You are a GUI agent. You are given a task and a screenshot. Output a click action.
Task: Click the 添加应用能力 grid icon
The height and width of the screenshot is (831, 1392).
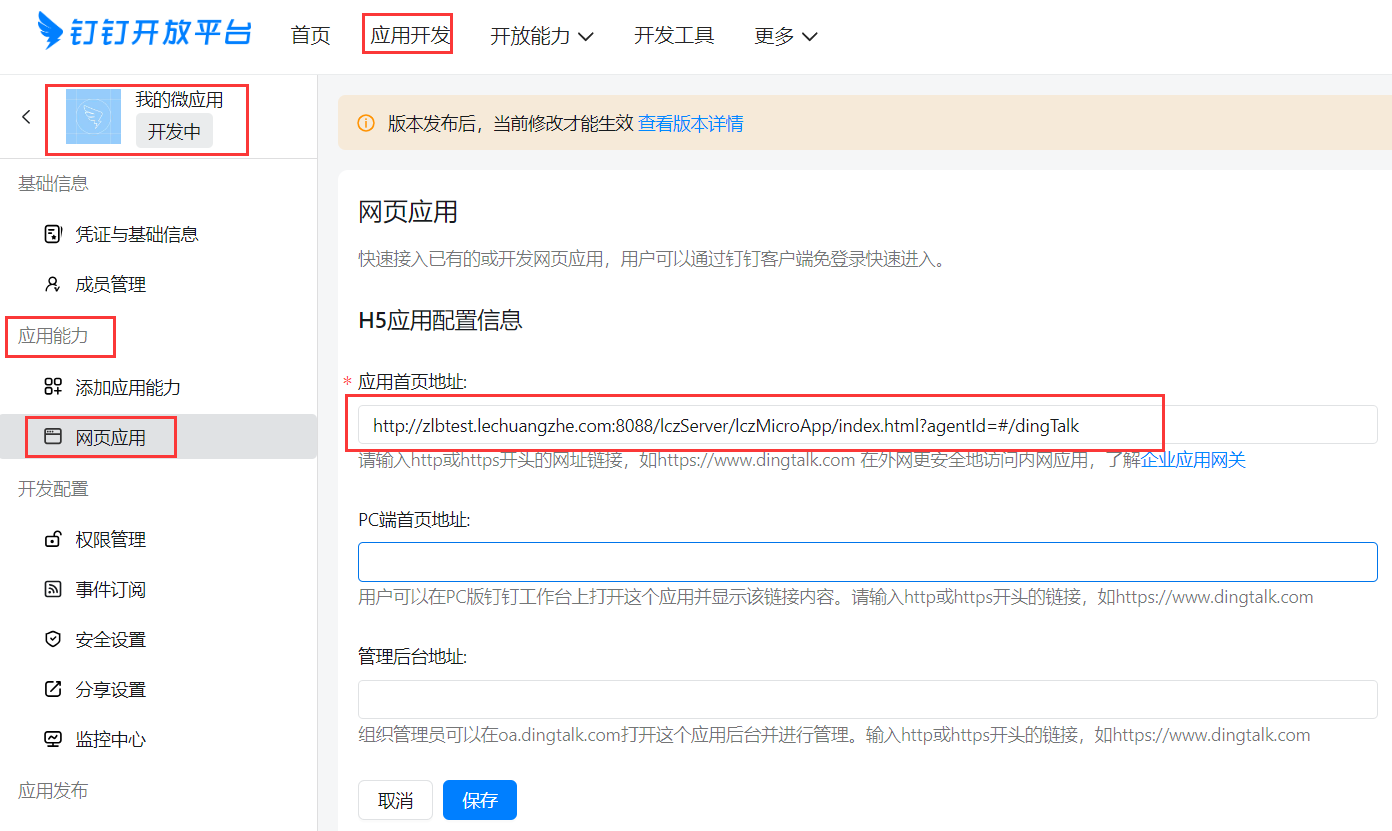pyautogui.click(x=53, y=387)
